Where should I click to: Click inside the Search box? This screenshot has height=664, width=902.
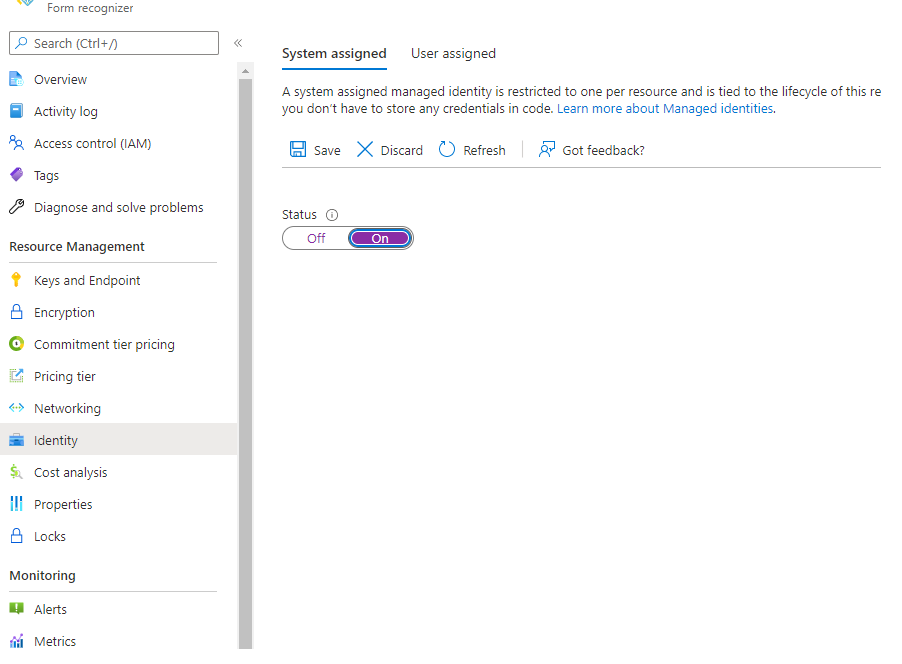[x=113, y=43]
